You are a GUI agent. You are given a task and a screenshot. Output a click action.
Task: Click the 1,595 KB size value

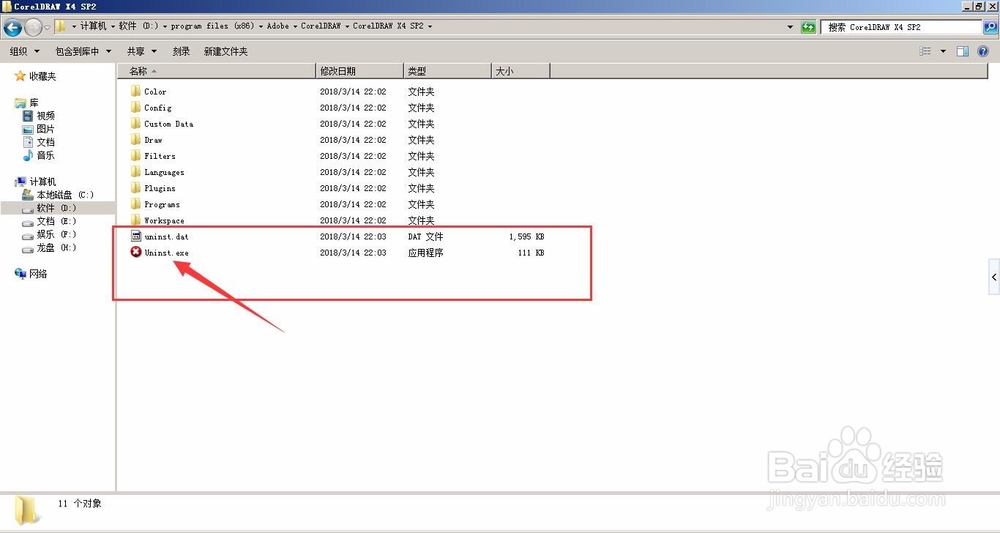point(526,237)
